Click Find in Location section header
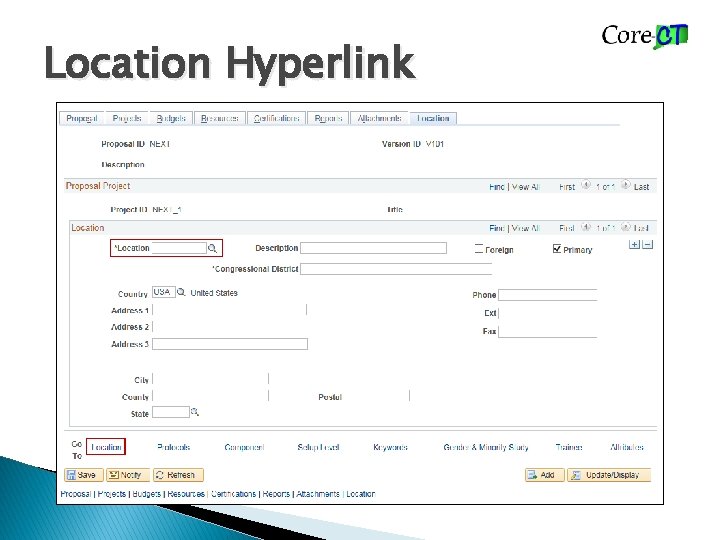720x540 pixels. (x=497, y=228)
